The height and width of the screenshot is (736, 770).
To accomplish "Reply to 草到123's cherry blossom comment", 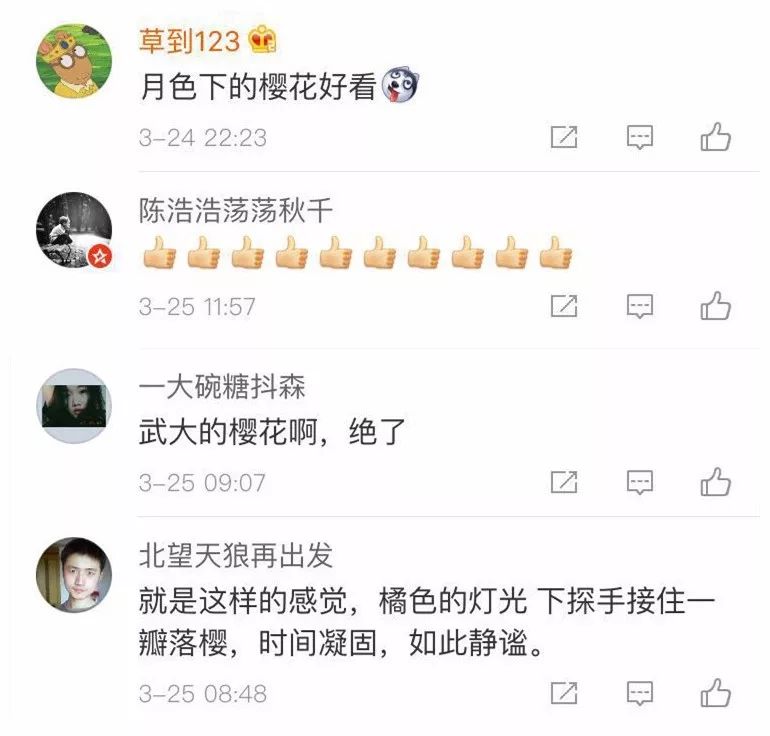I will pyautogui.click(x=640, y=137).
